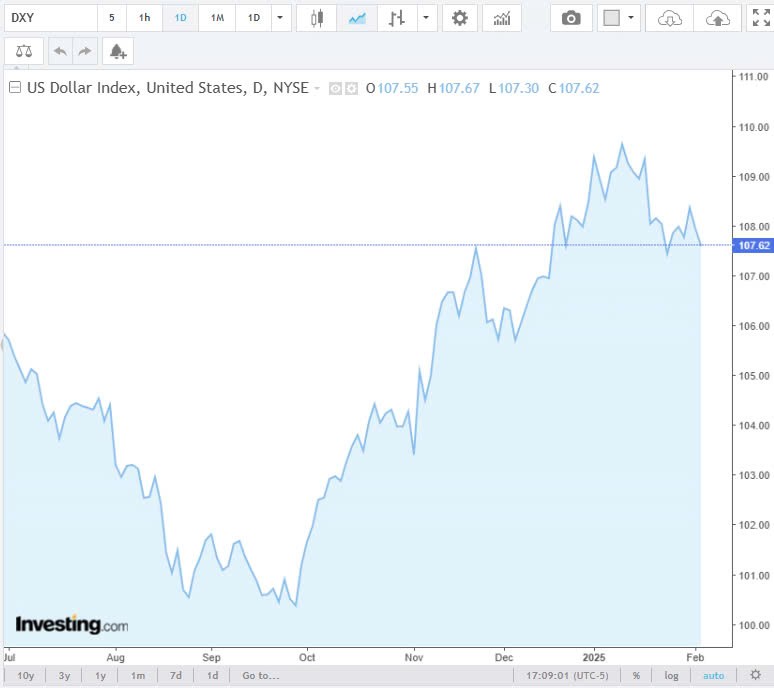Switch to the area chart style
Screen dimensions: 774x688
[356, 18]
